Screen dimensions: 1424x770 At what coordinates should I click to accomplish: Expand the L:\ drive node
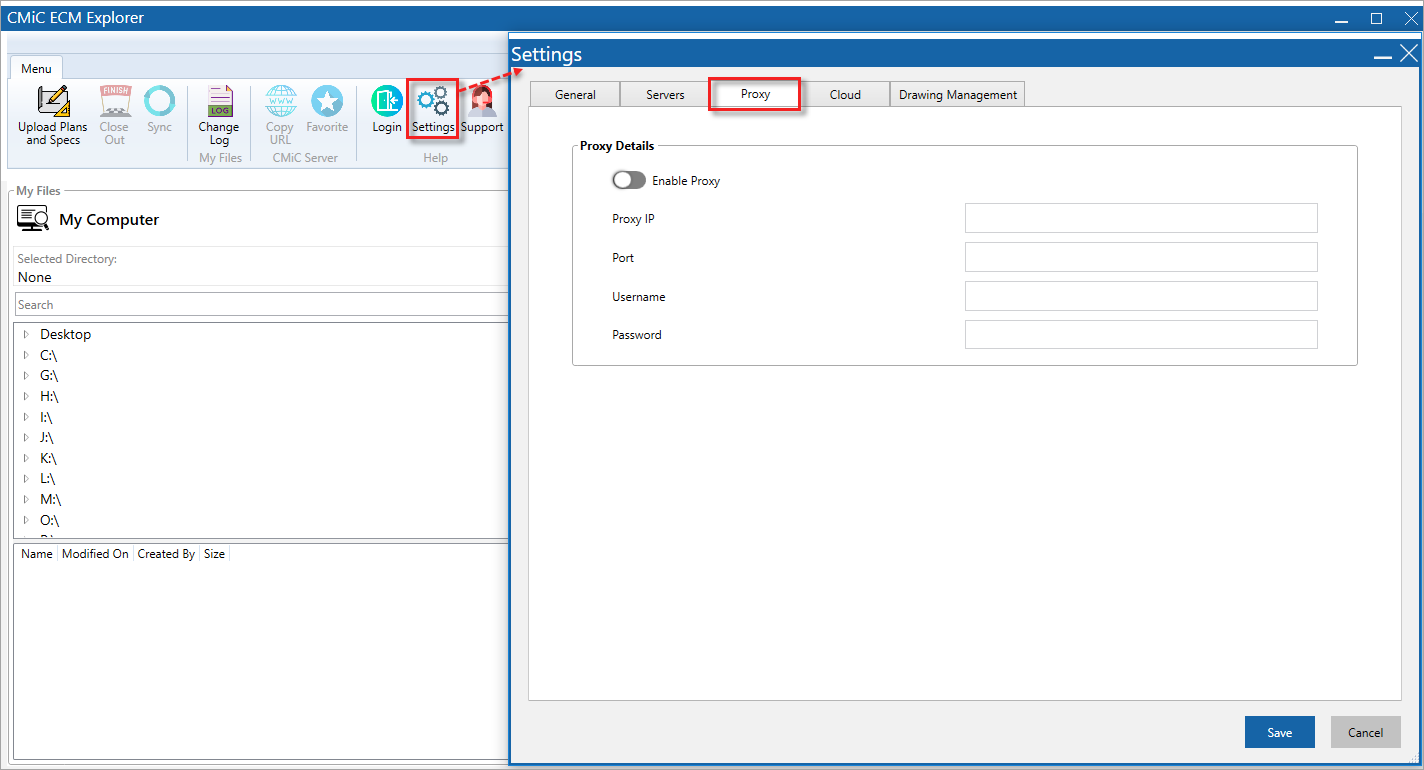tap(26, 479)
